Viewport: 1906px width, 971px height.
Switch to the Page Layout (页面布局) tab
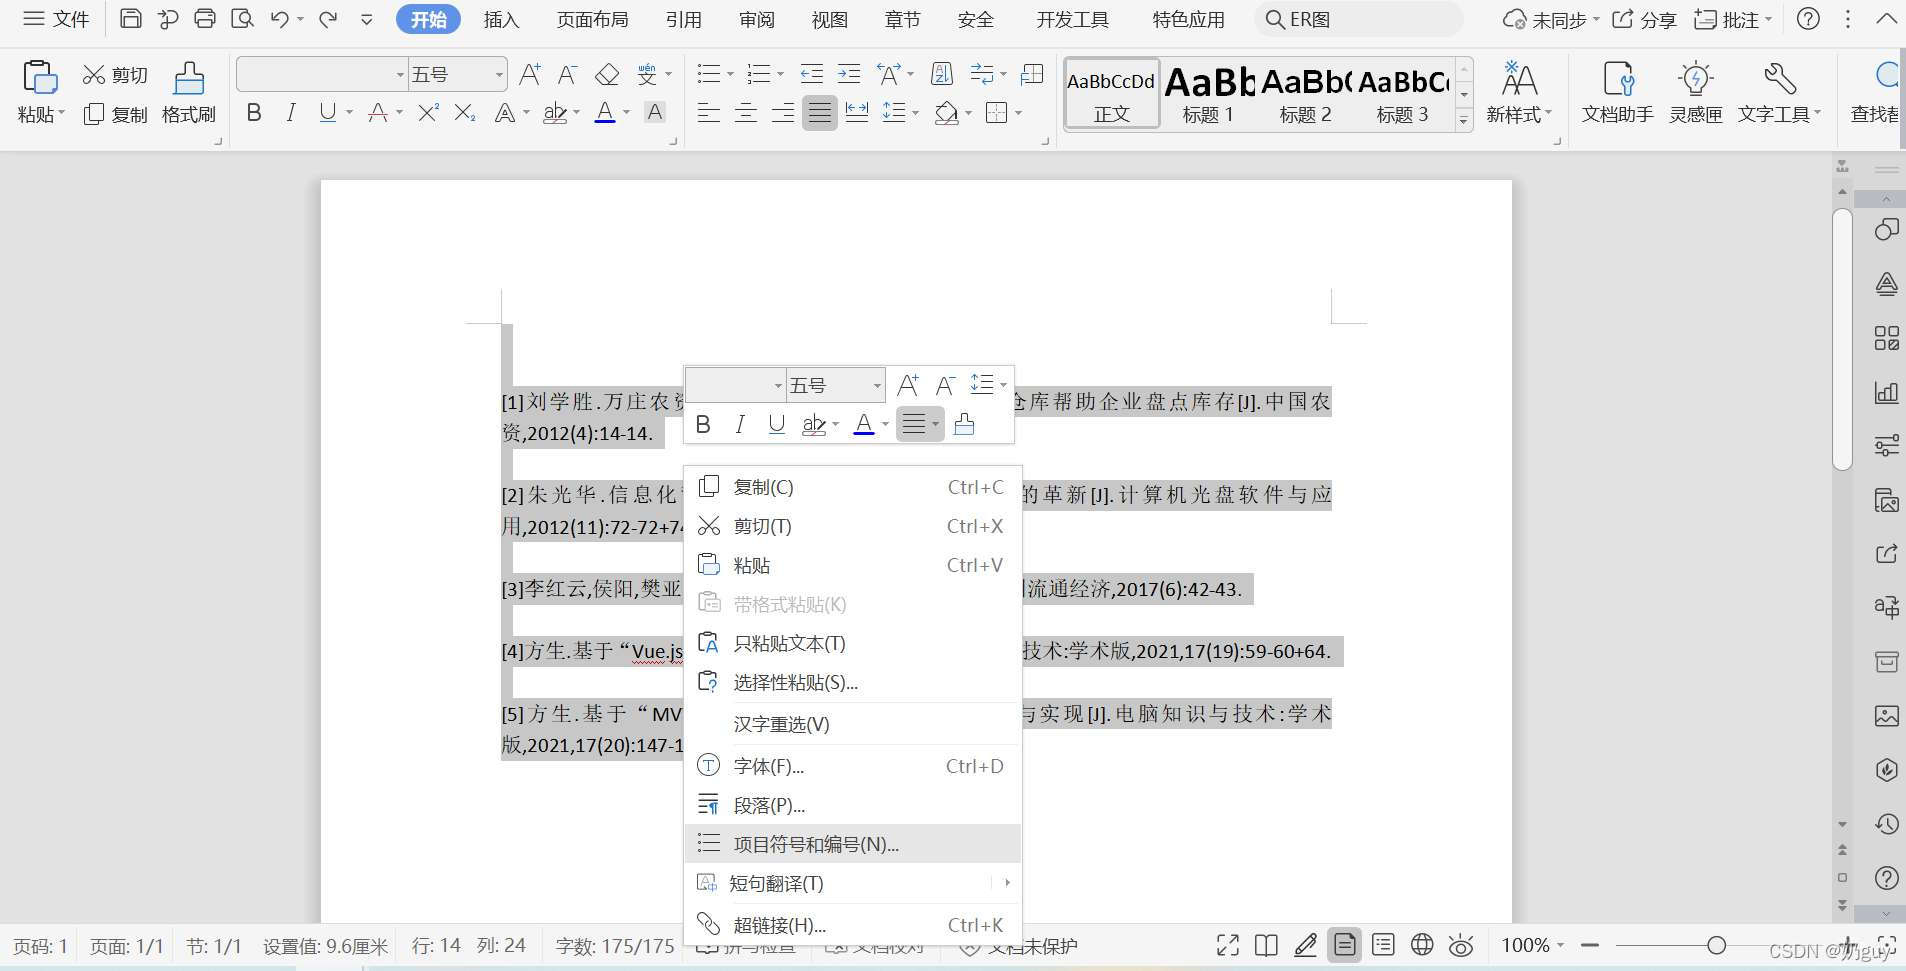click(592, 19)
